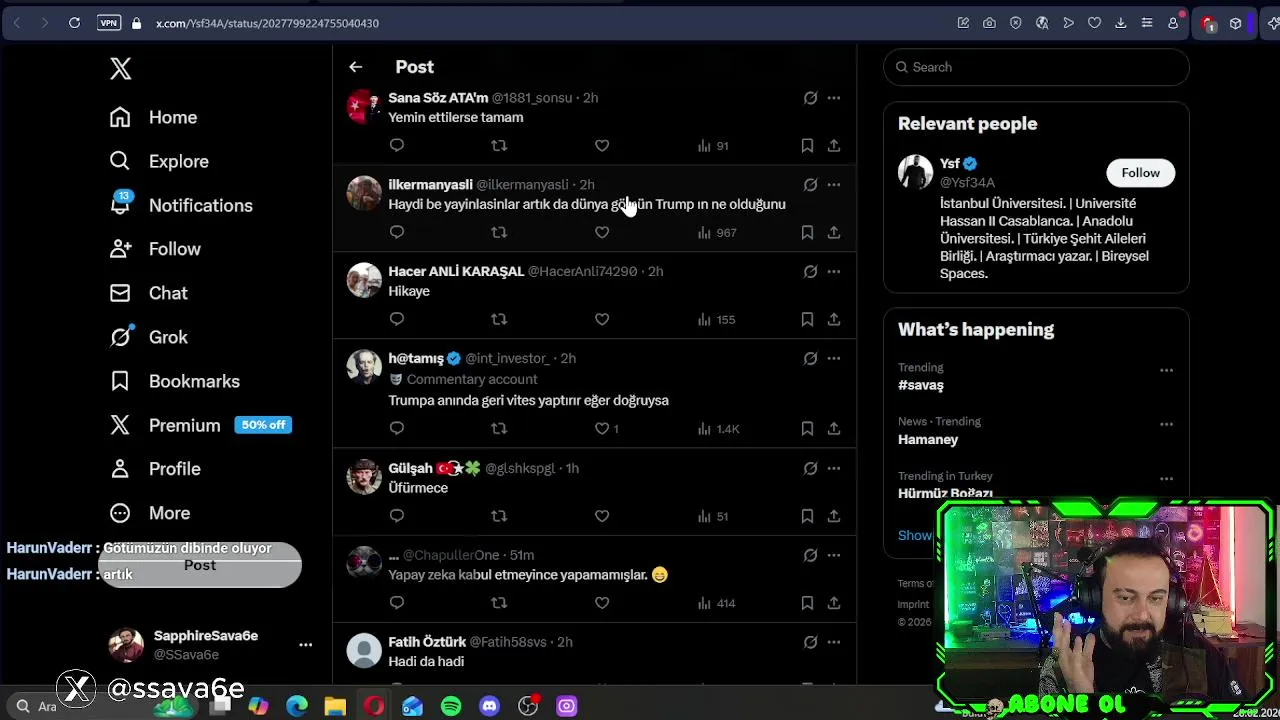
Task: Open Notifications in the sidebar
Action: pos(180,205)
